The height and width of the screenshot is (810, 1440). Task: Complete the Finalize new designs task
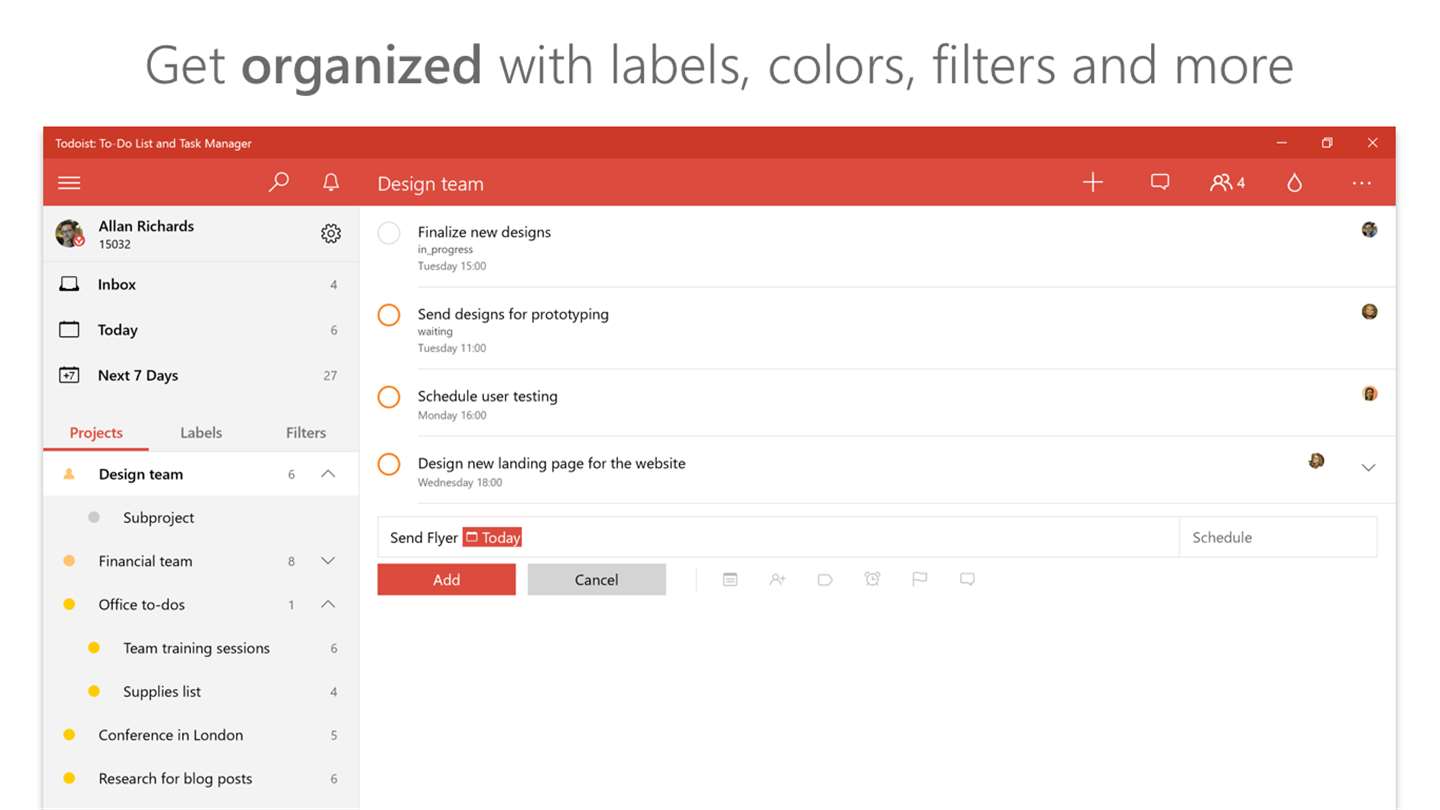coord(389,233)
